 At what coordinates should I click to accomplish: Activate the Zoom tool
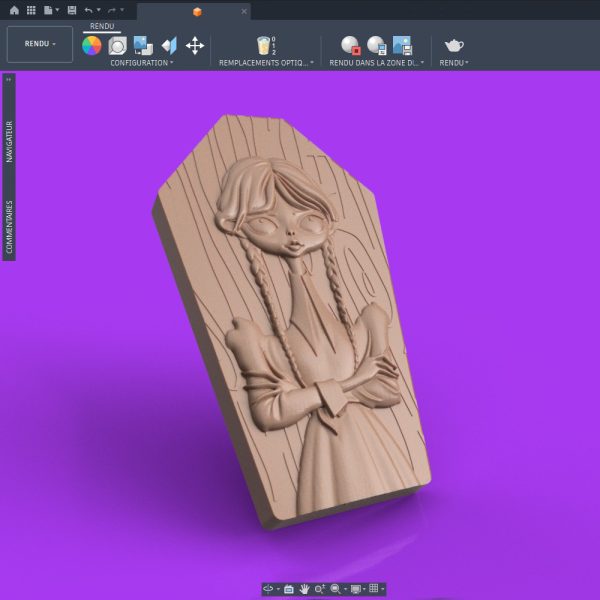(x=320, y=589)
